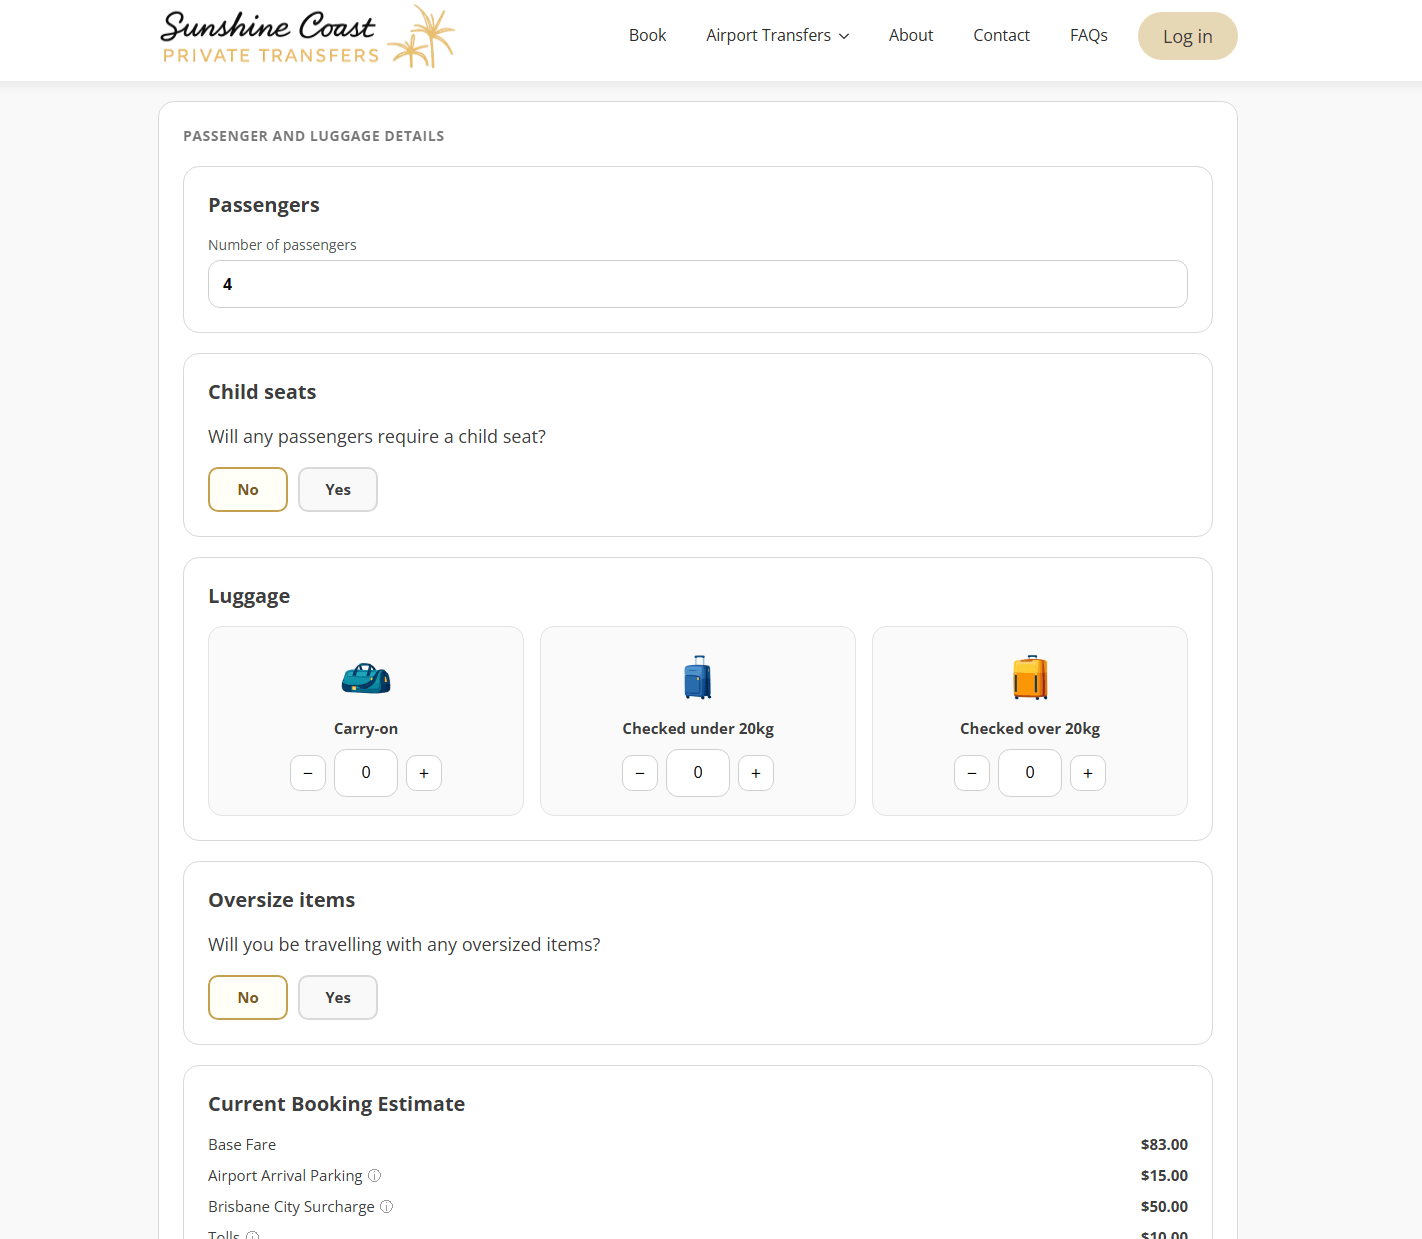Decrease carry-on bag count with minus
Screen dimensions: 1422x1239
click(308, 773)
